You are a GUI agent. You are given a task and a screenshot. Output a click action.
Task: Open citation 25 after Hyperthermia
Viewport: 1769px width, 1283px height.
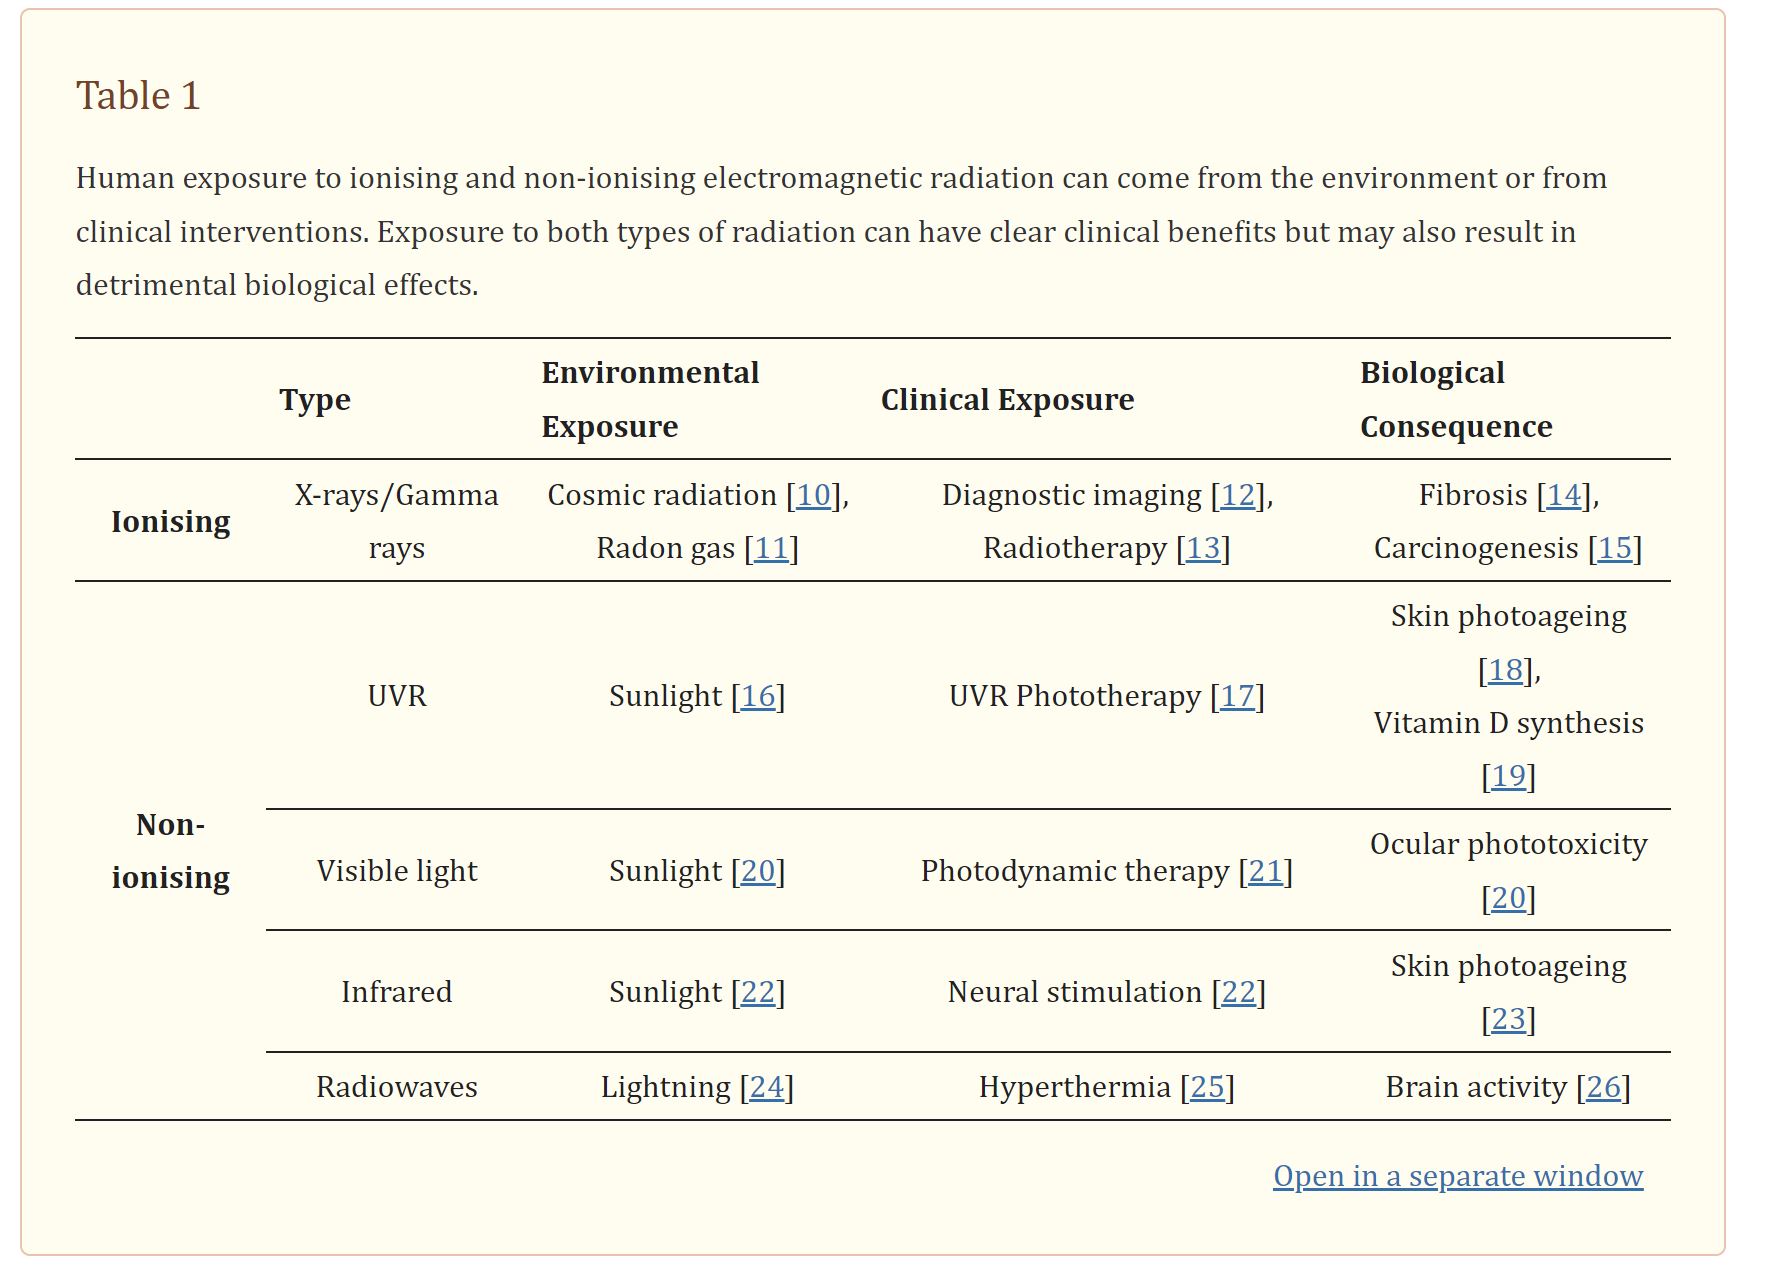click(x=1207, y=1087)
